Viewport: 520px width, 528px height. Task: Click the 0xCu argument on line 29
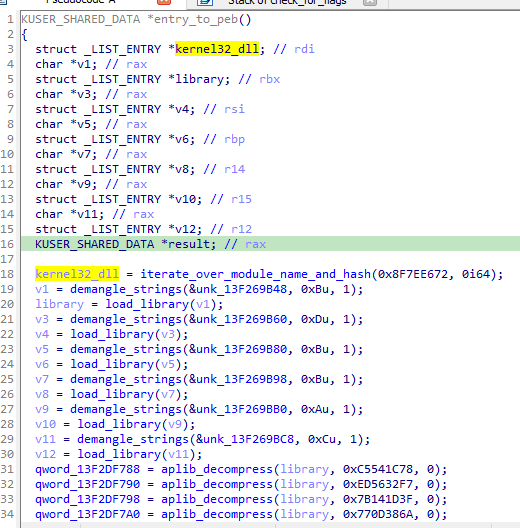point(322,439)
